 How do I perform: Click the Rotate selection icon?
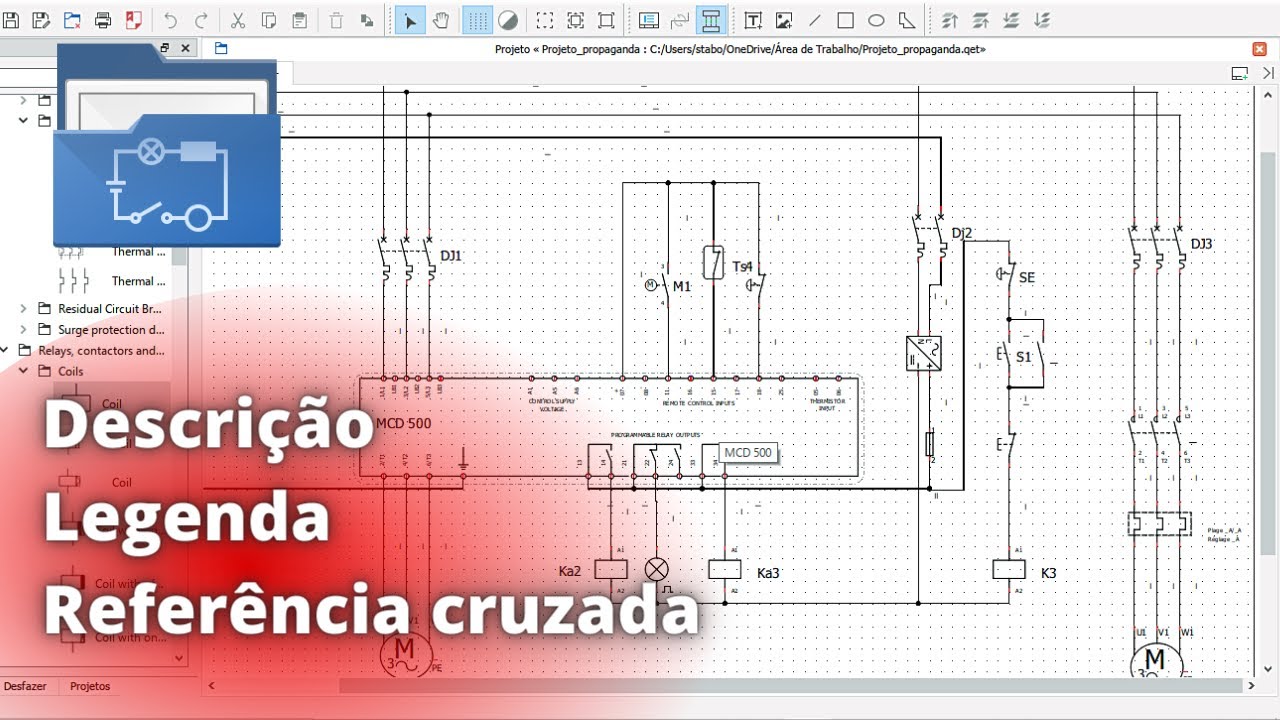point(367,20)
